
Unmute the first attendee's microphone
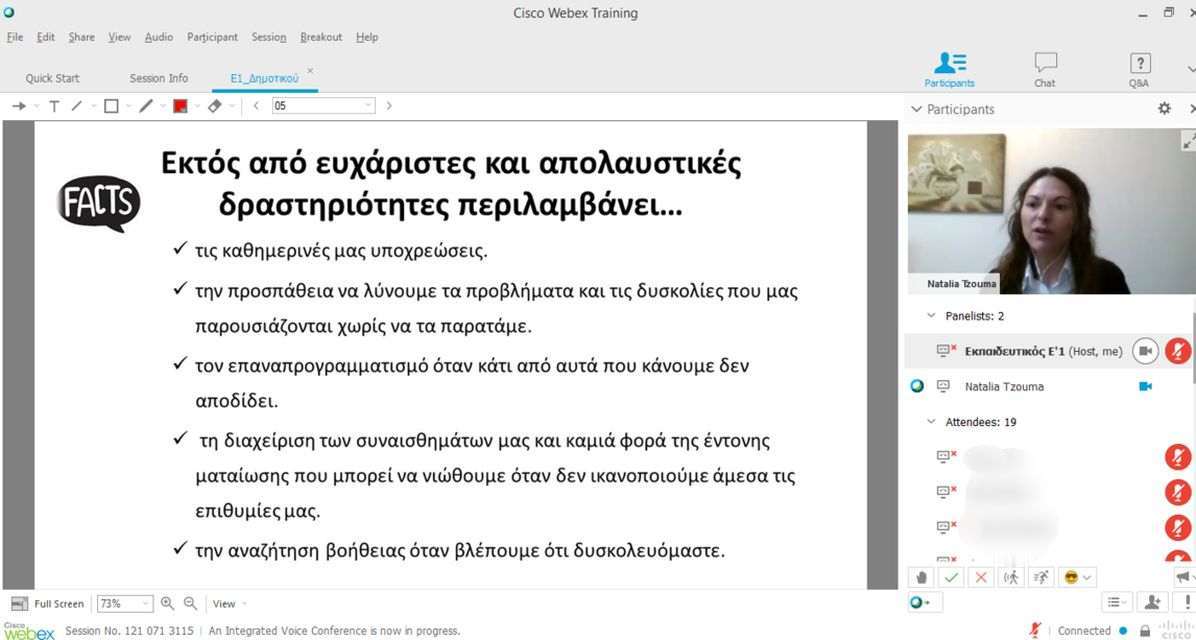[1178, 457]
